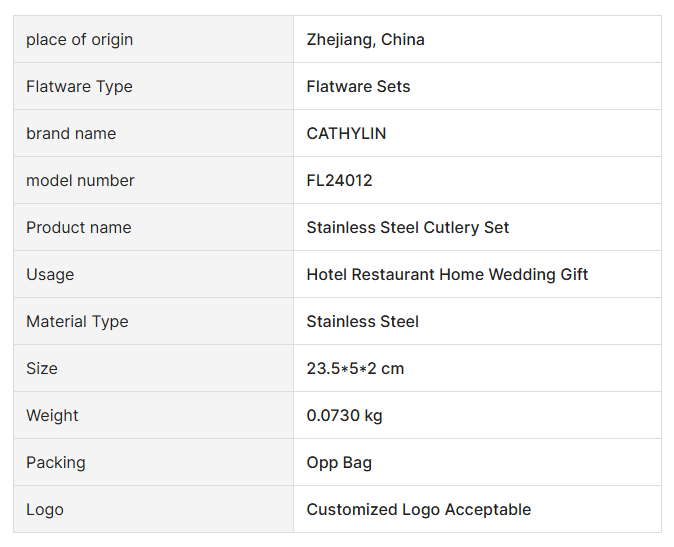Select the CATHYLIN brand value
Screen dimensions: 674x547
[x=346, y=134]
